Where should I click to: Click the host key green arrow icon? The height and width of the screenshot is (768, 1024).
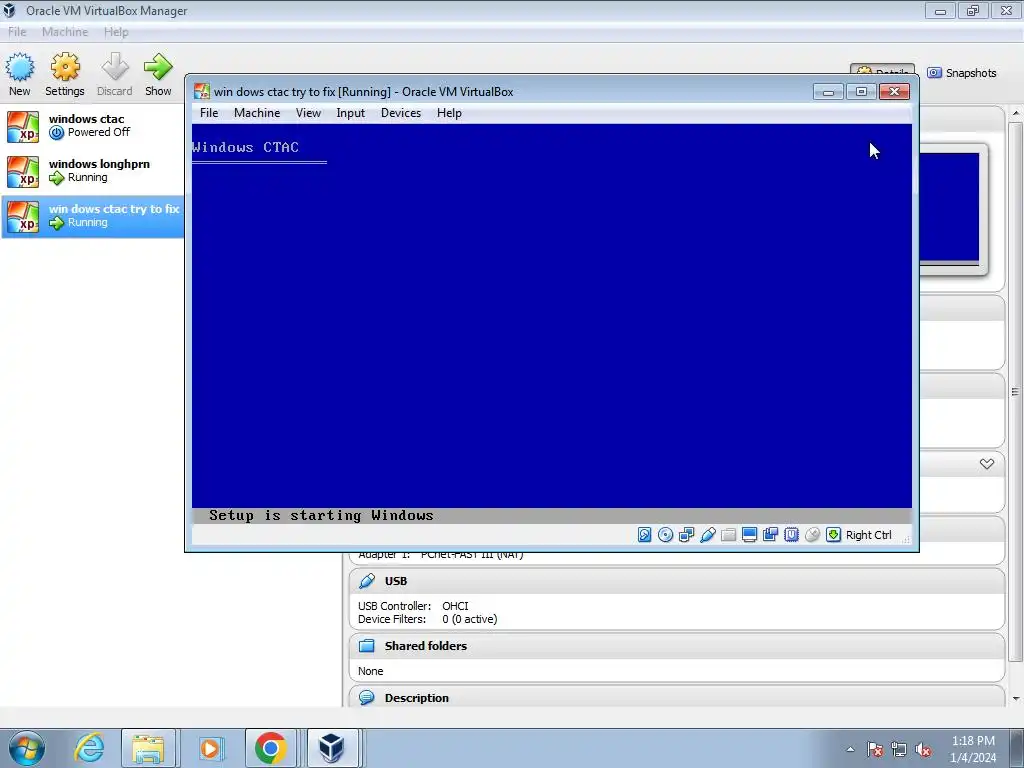[x=833, y=535]
